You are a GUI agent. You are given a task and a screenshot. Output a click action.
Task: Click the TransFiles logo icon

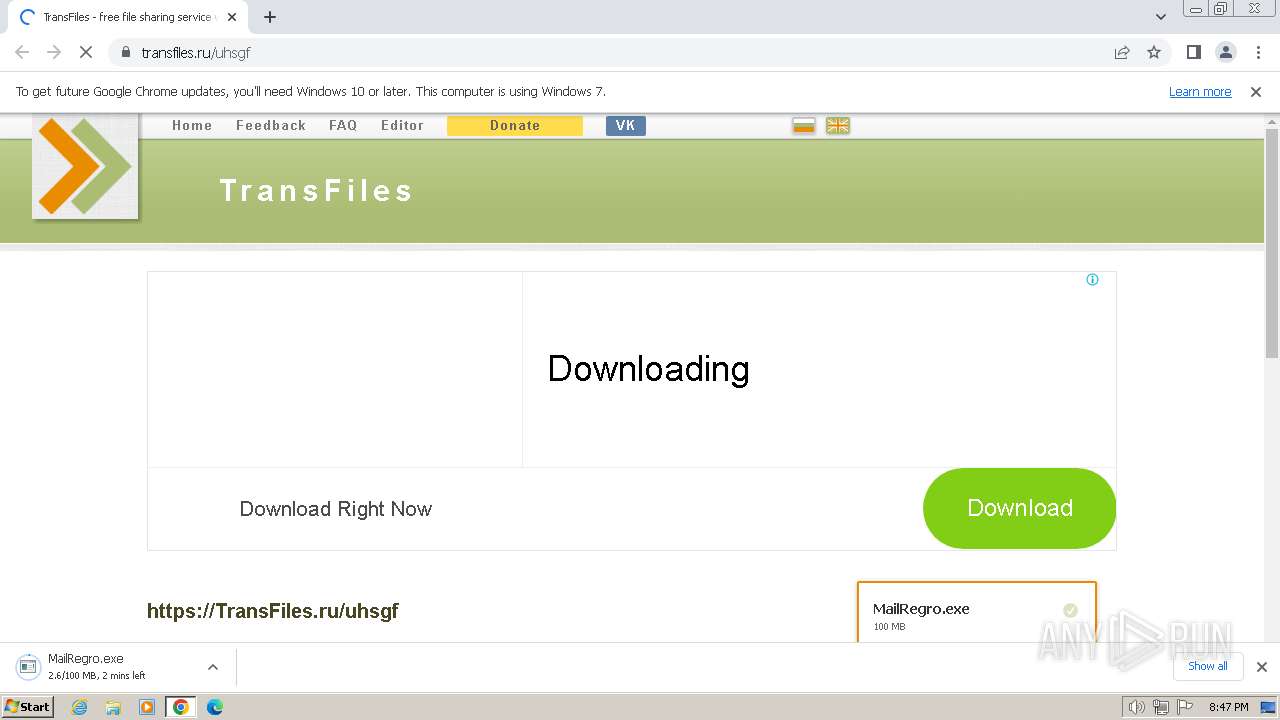pyautogui.click(x=85, y=165)
